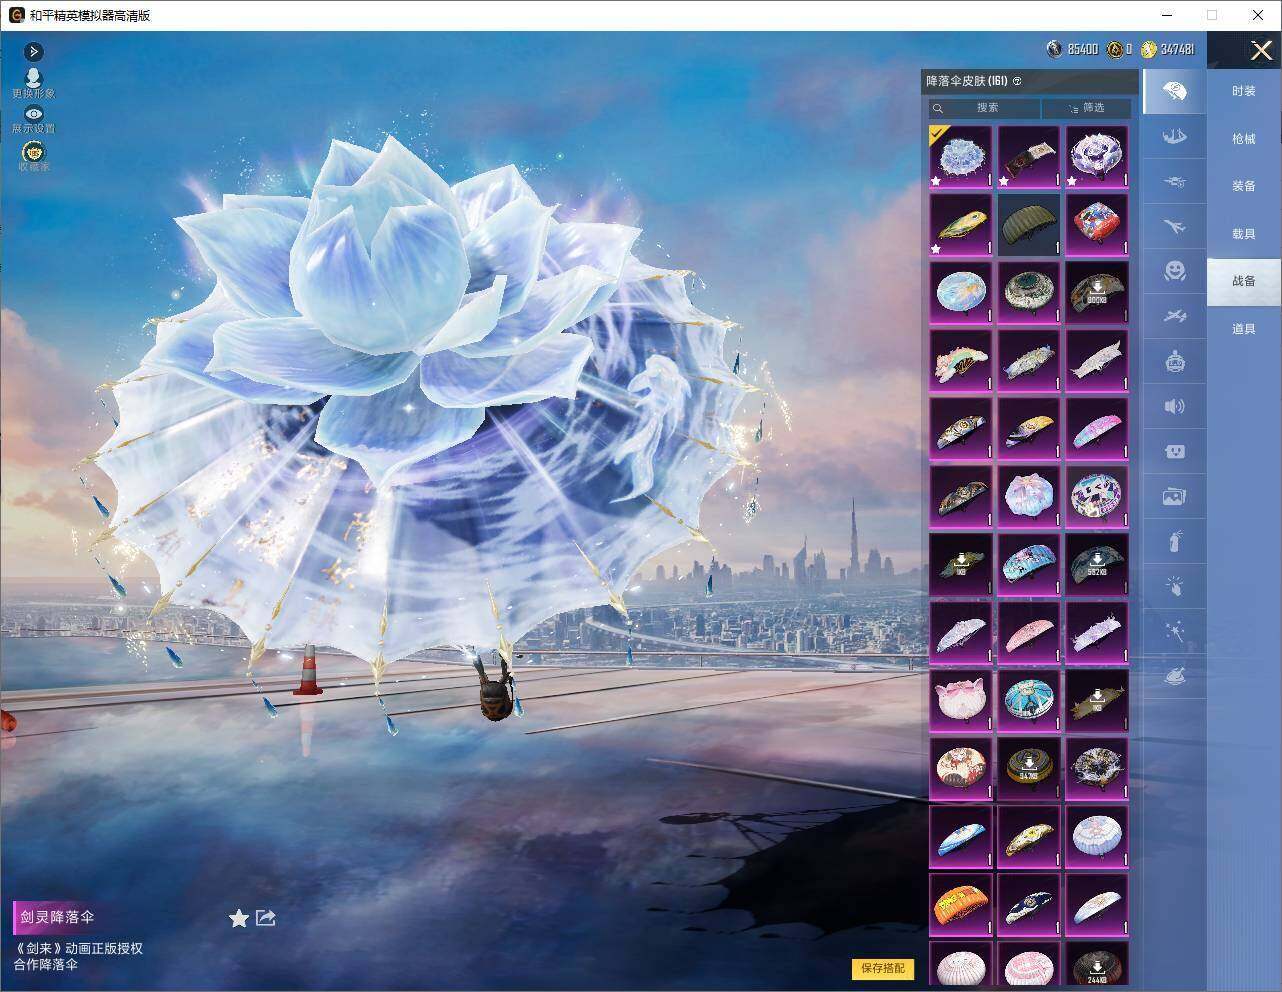Screen dimensions: 1282x992
Task: Select the equipped crystal lotus parachute thumbnail
Action: [961, 157]
